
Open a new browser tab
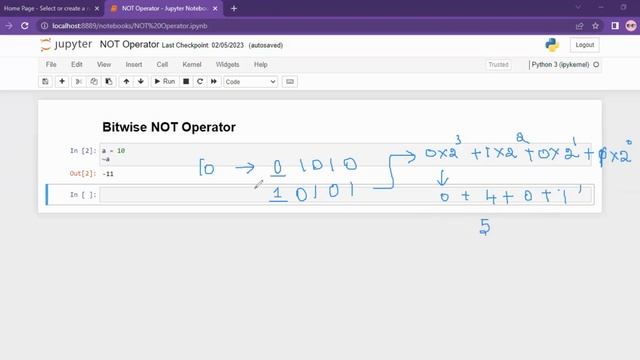pyautogui.click(x=234, y=8)
